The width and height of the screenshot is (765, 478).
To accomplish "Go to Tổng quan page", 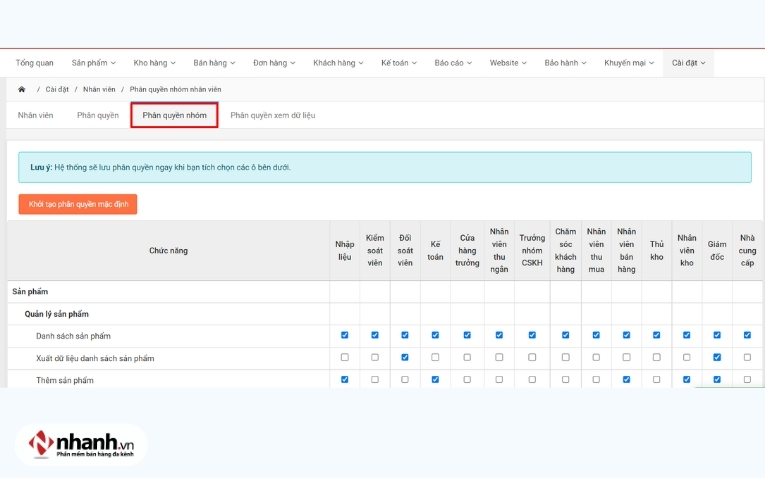I will (35, 63).
